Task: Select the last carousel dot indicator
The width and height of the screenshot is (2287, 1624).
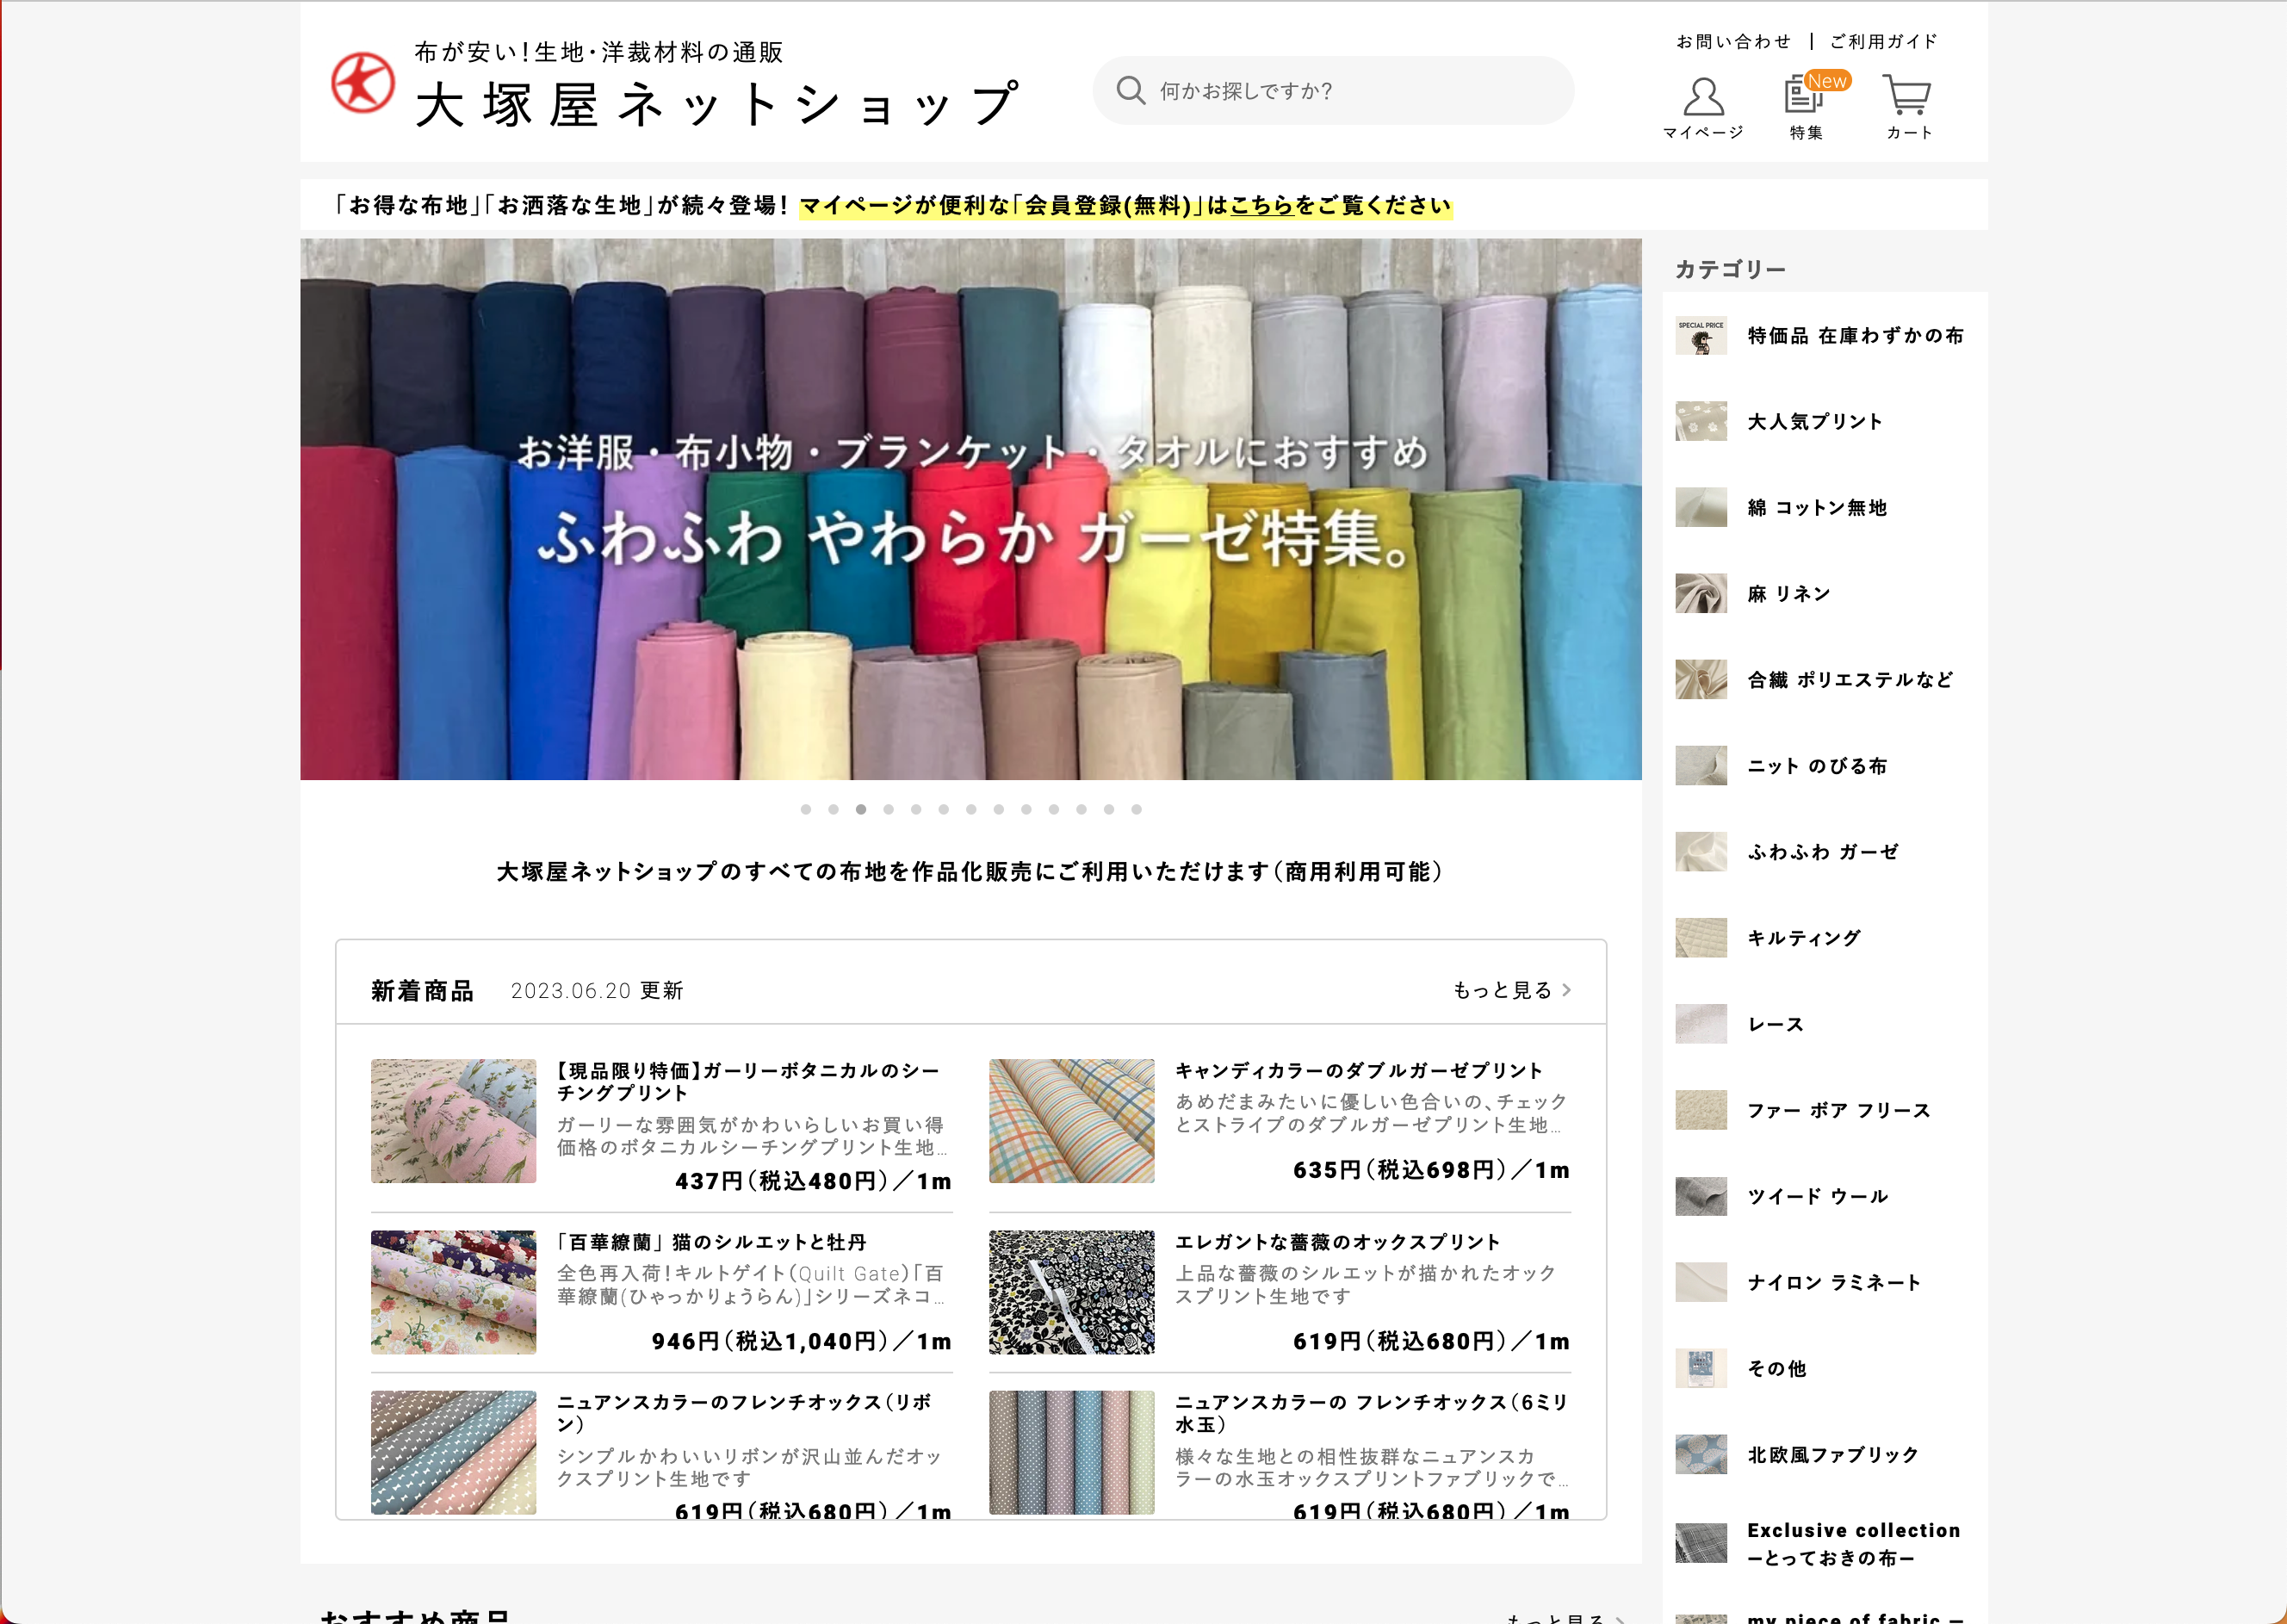Action: pos(1136,810)
